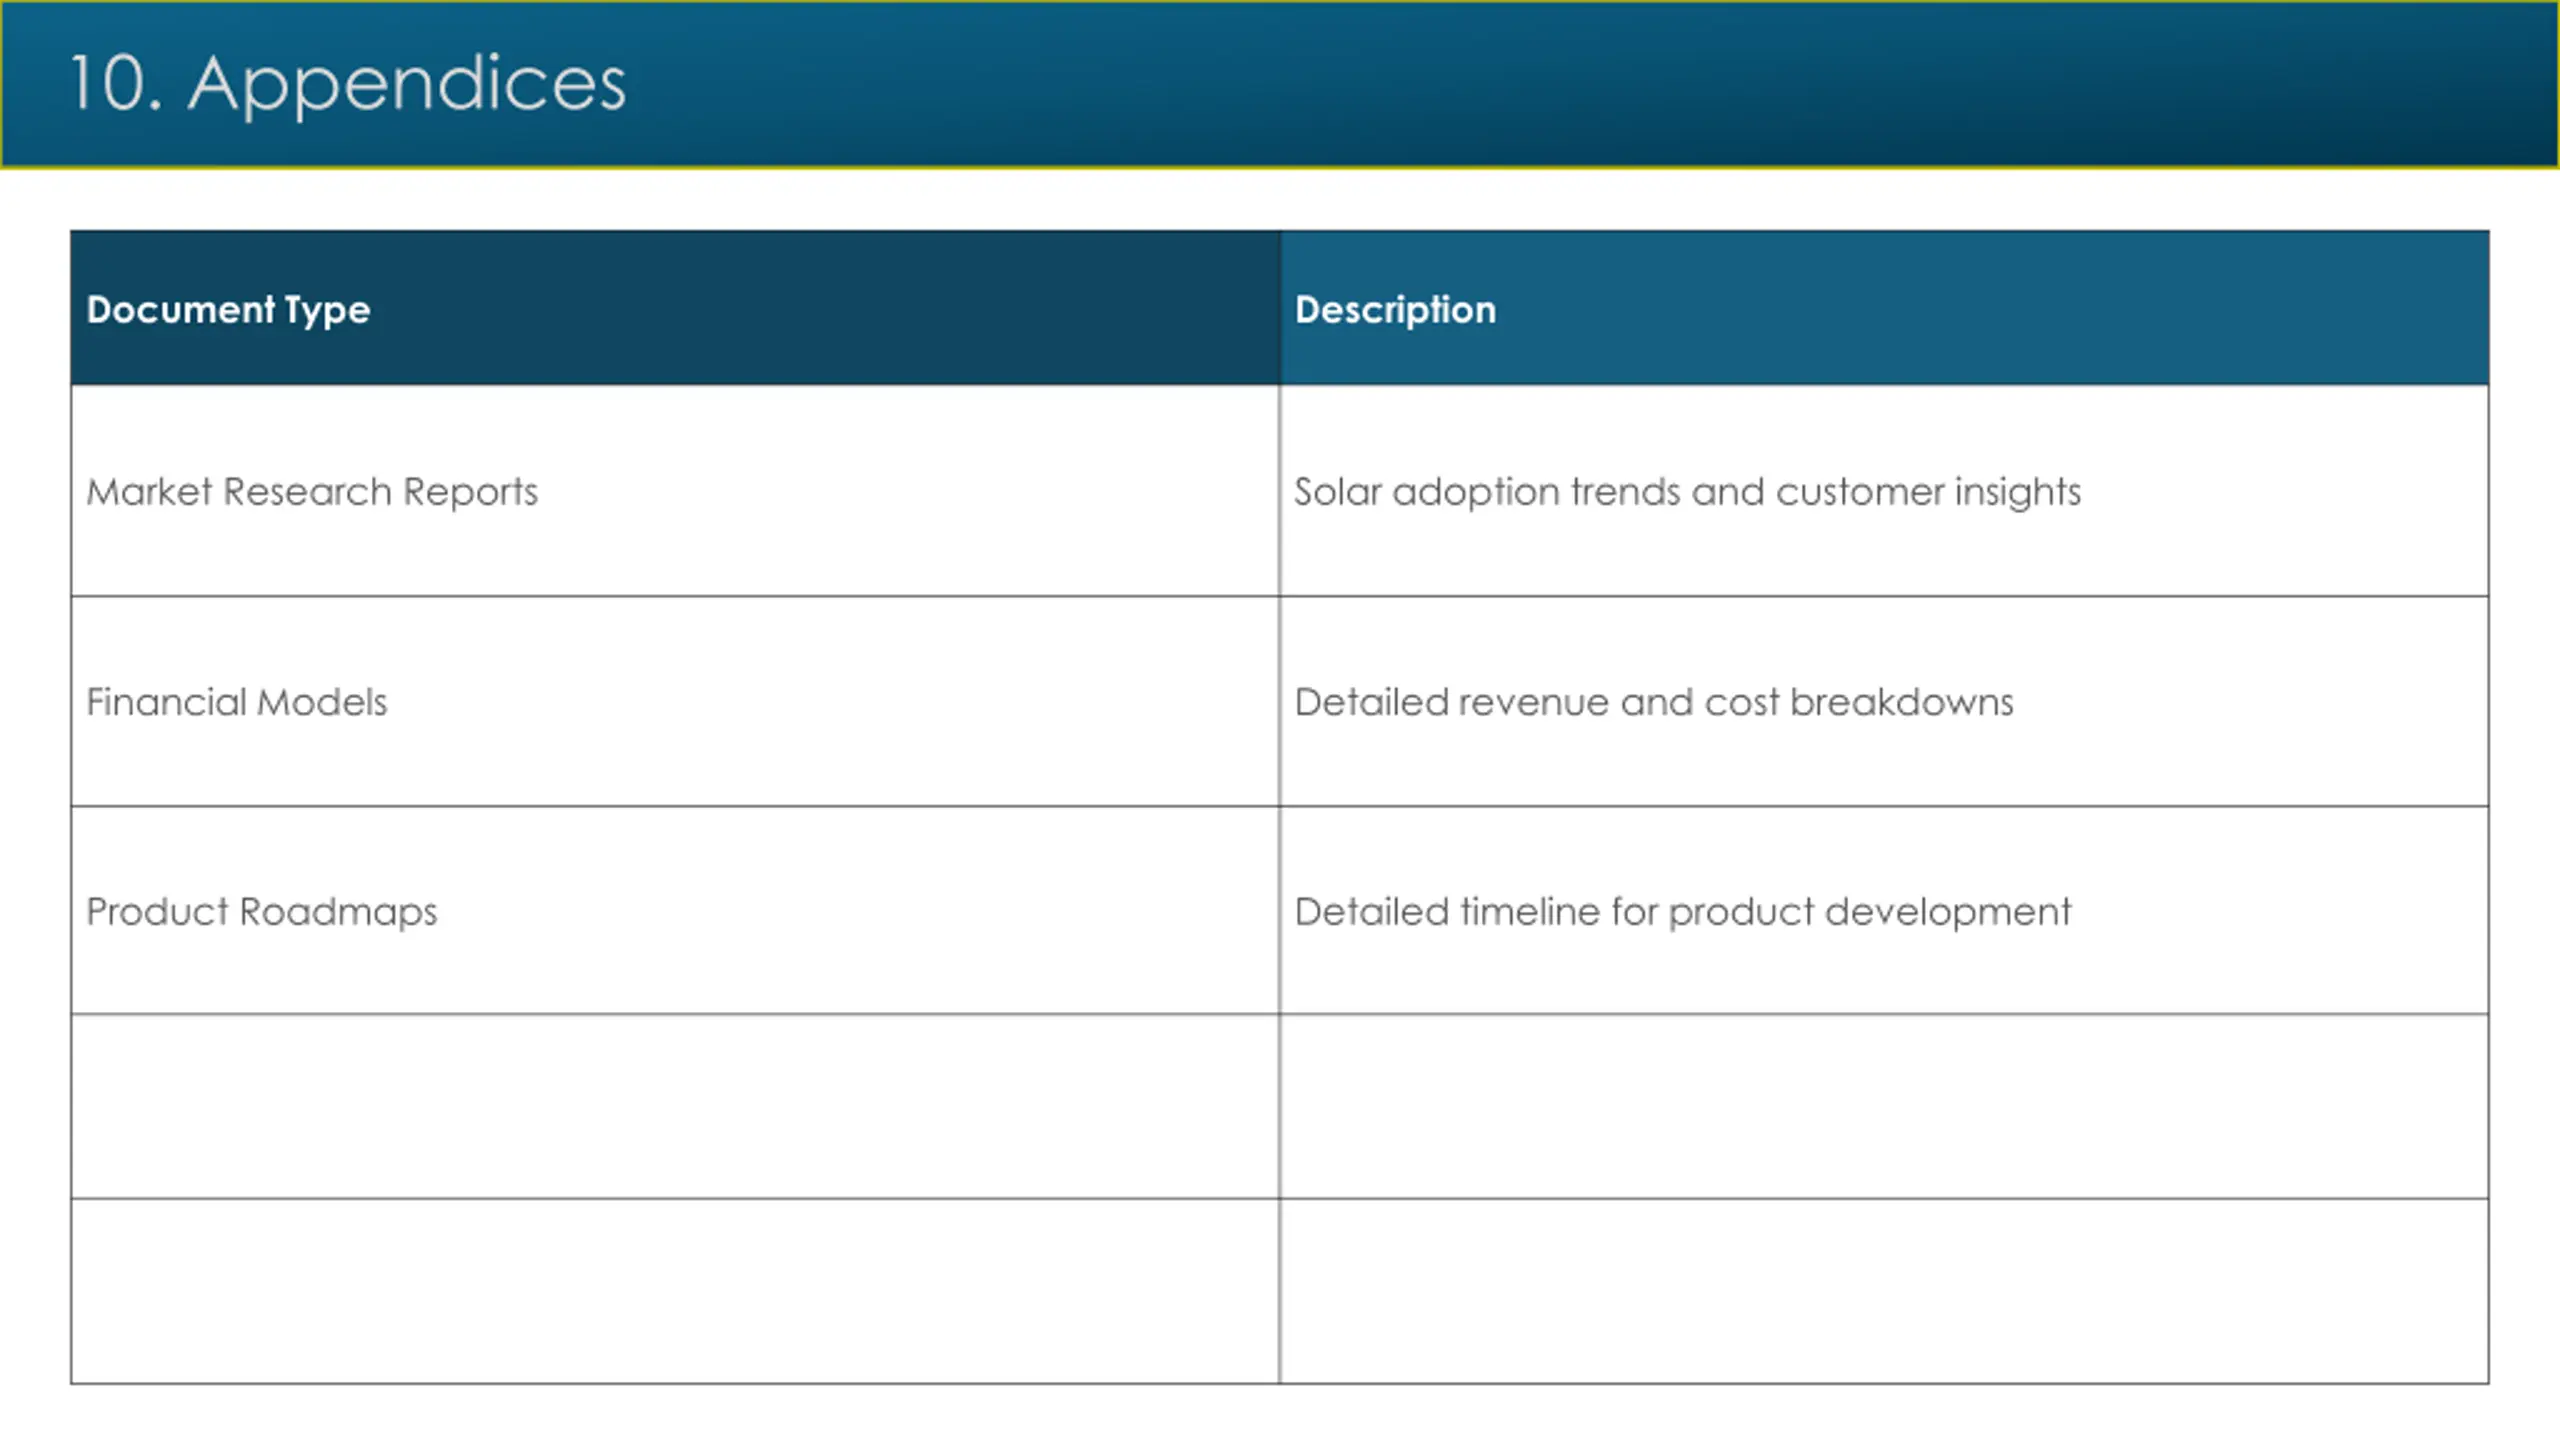Select the 'Market Research Reports' cell
Viewport: 2560px width, 1440px height.
(675, 491)
